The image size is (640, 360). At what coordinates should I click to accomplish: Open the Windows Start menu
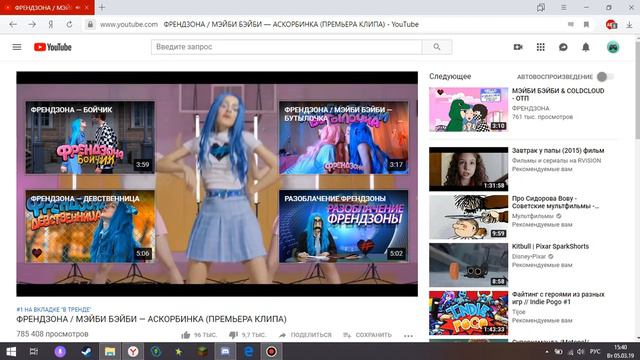click(11, 351)
